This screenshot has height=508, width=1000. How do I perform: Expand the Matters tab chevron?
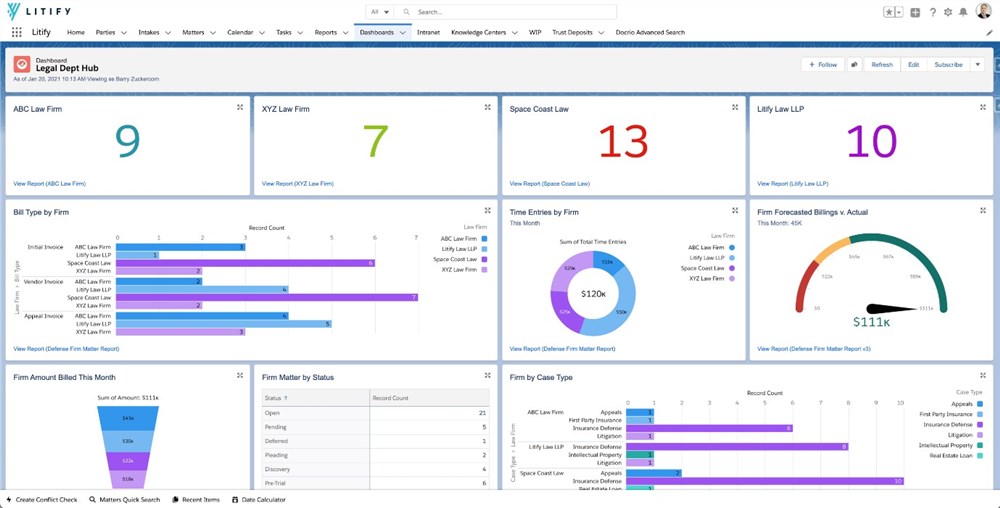point(212,33)
